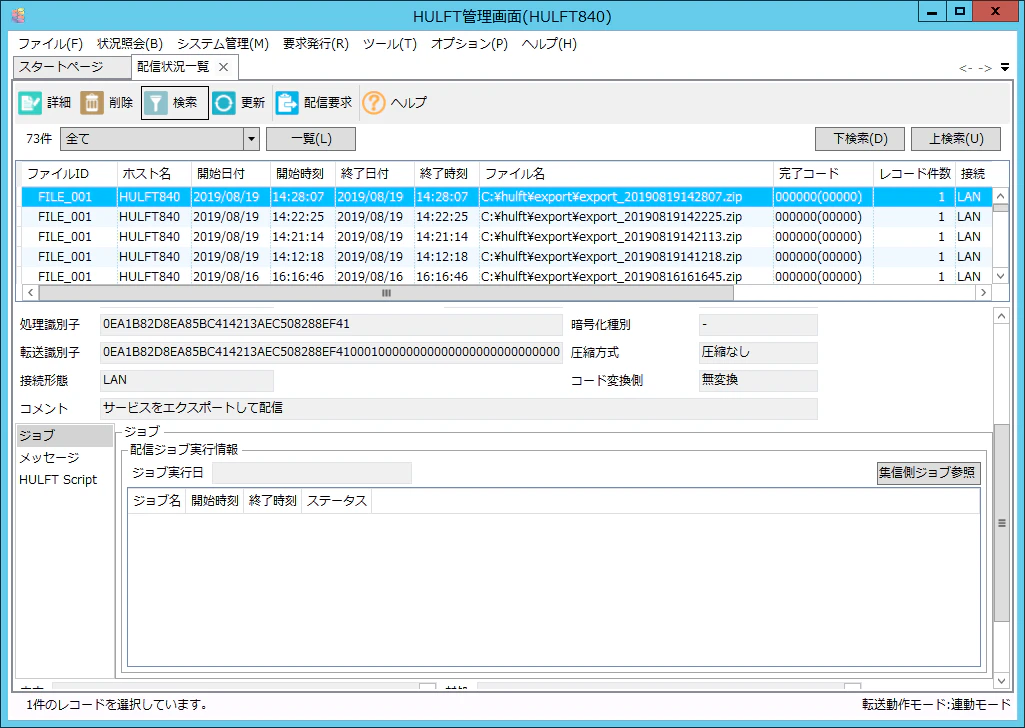This screenshot has height=728, width=1025.
Task: Select the ジョブ item in the side list
Action: pos(65,436)
